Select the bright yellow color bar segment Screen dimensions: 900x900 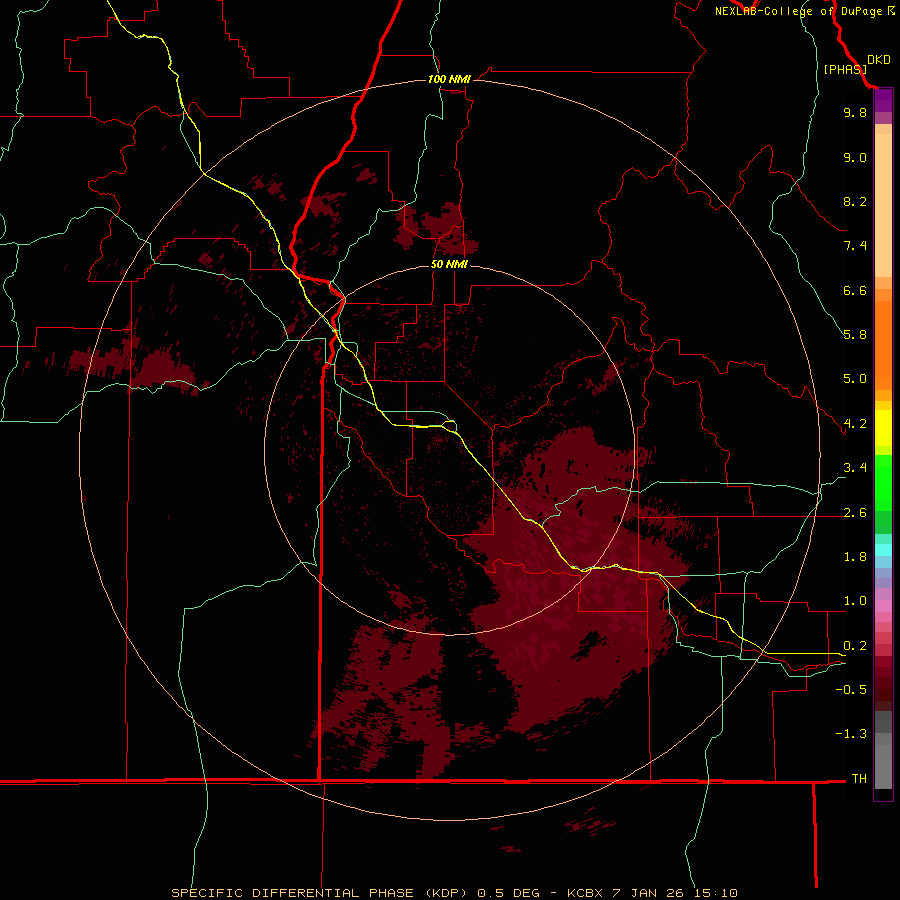pos(883,428)
